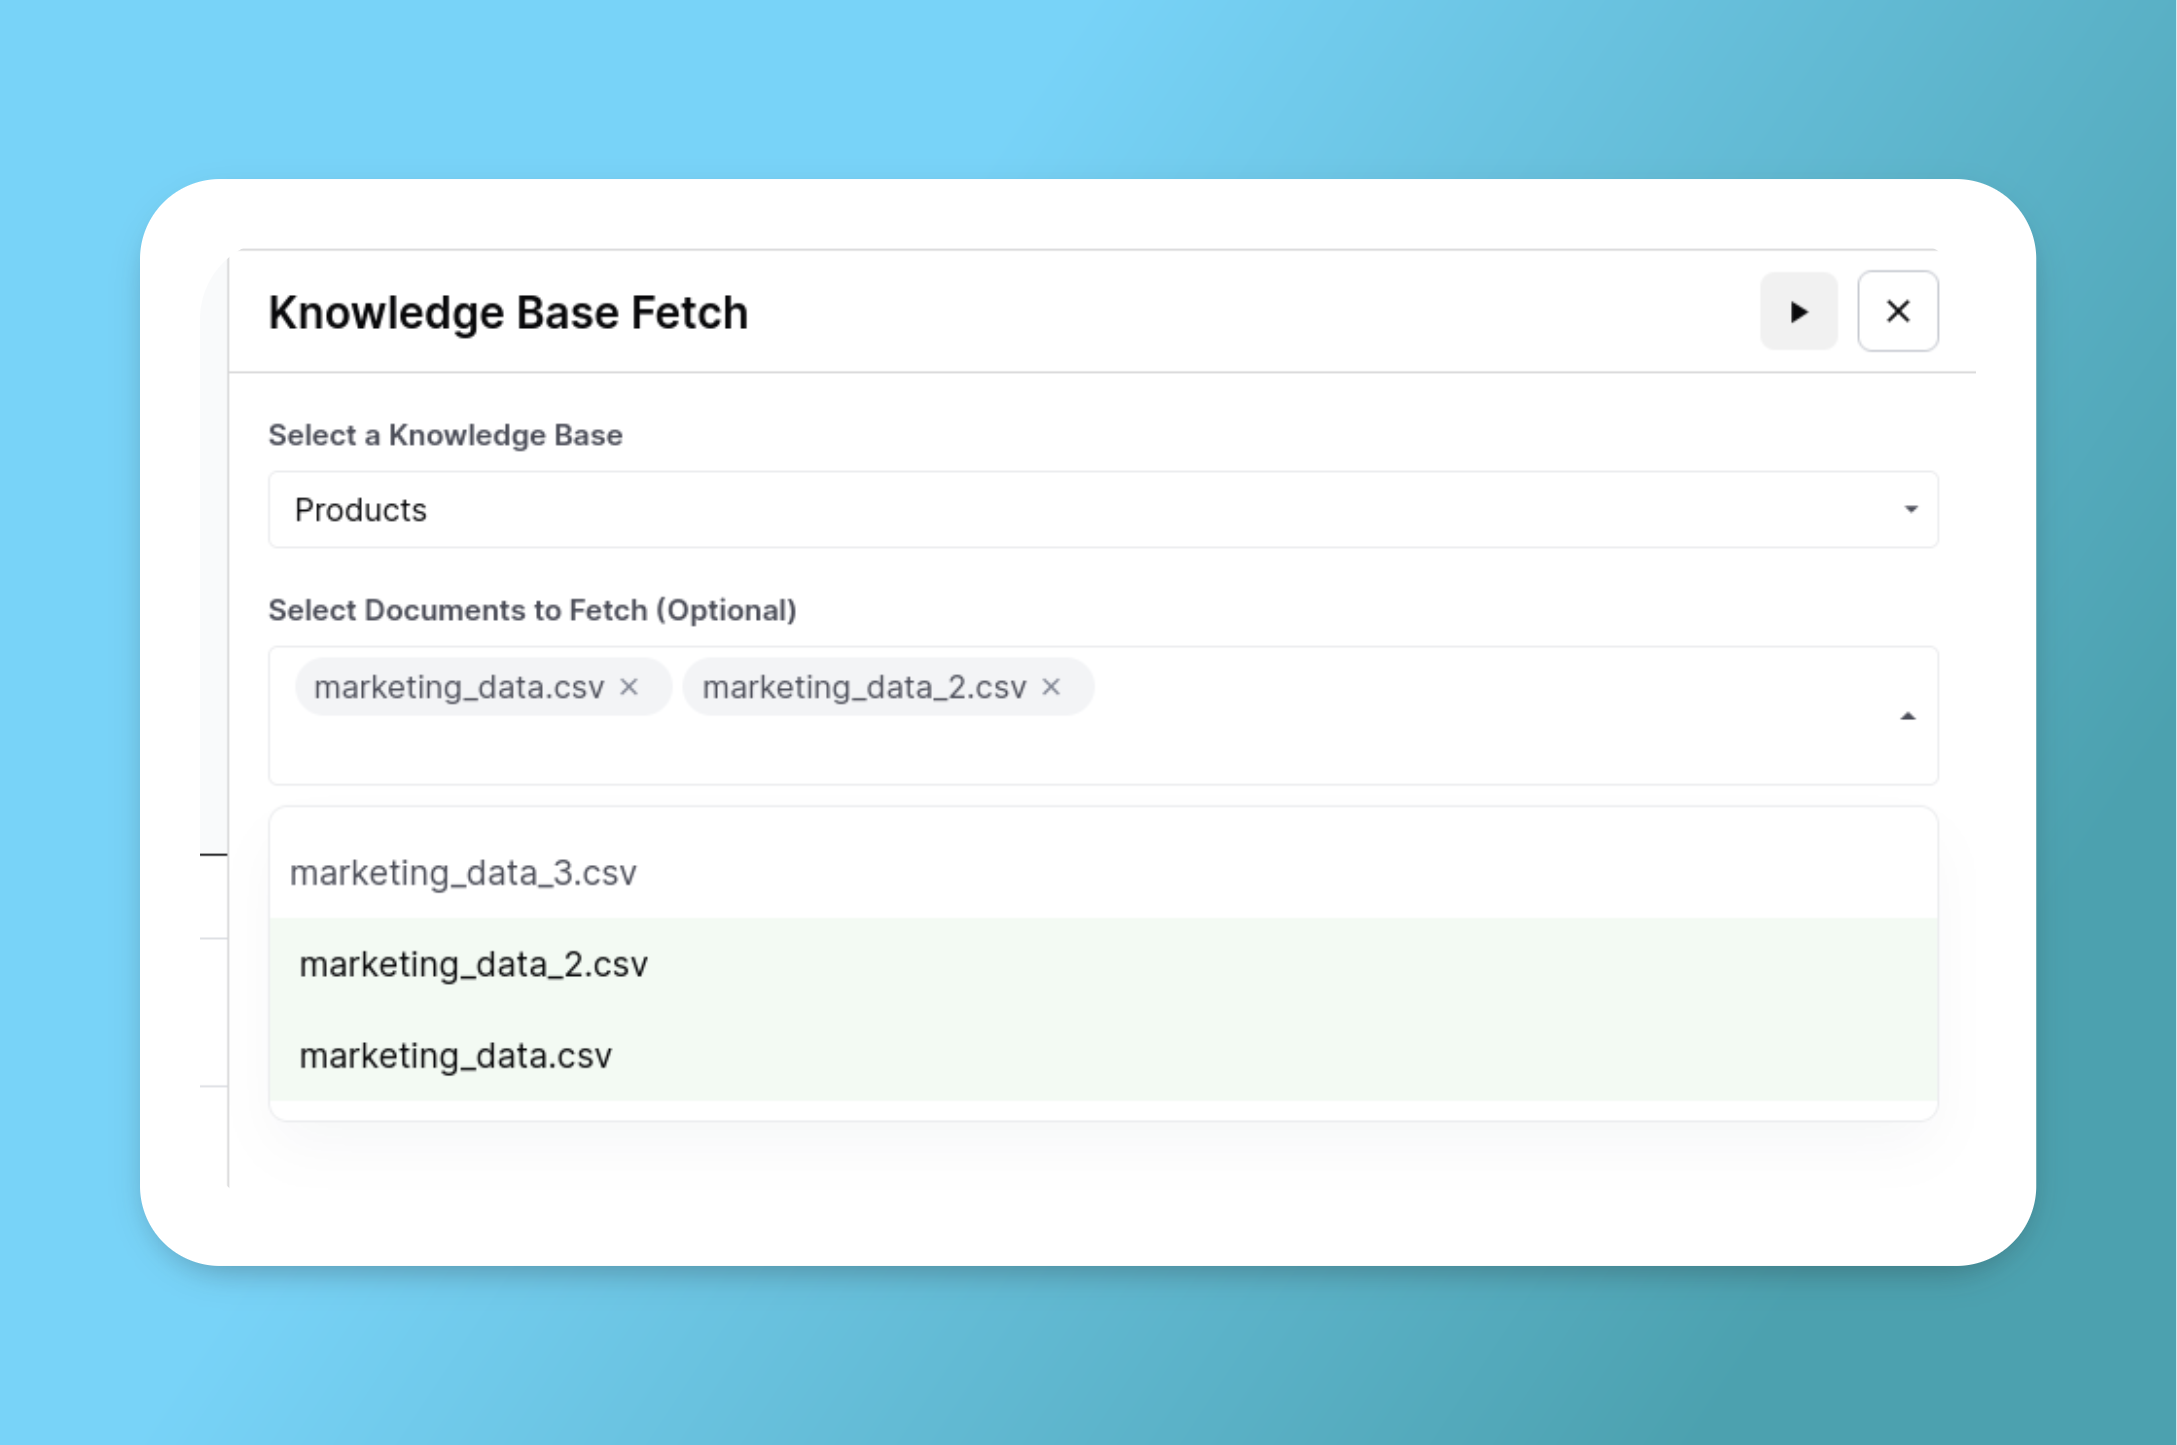
Task: Click the marketing_data_2.csv tag label
Action: click(864, 687)
